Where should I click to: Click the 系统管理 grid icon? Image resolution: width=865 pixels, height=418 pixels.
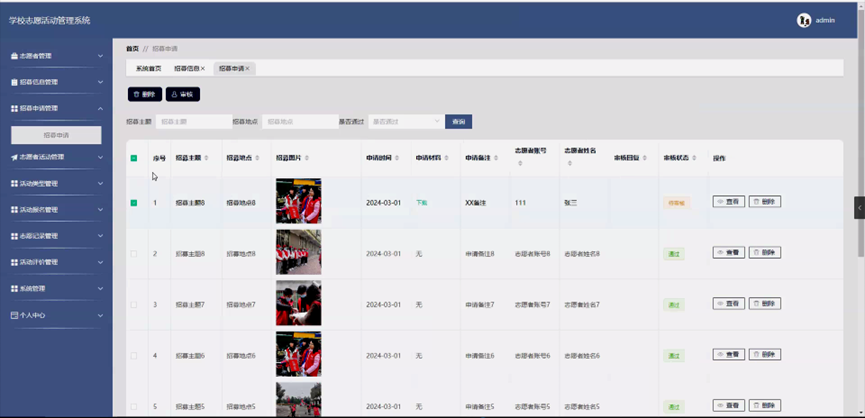point(14,289)
